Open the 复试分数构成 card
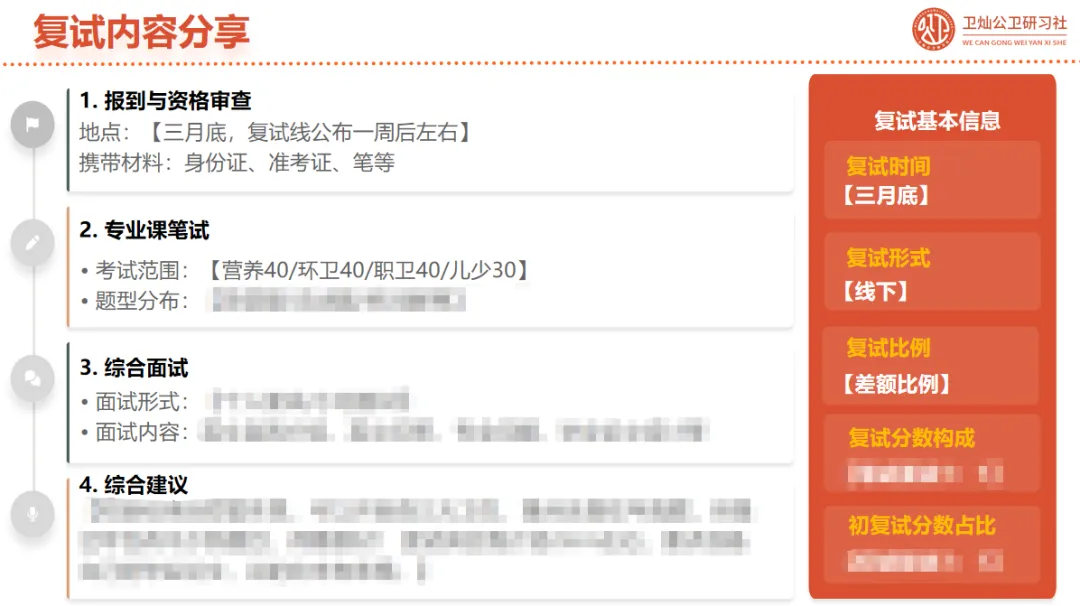Viewport: 1080px width, 606px height. (932, 453)
